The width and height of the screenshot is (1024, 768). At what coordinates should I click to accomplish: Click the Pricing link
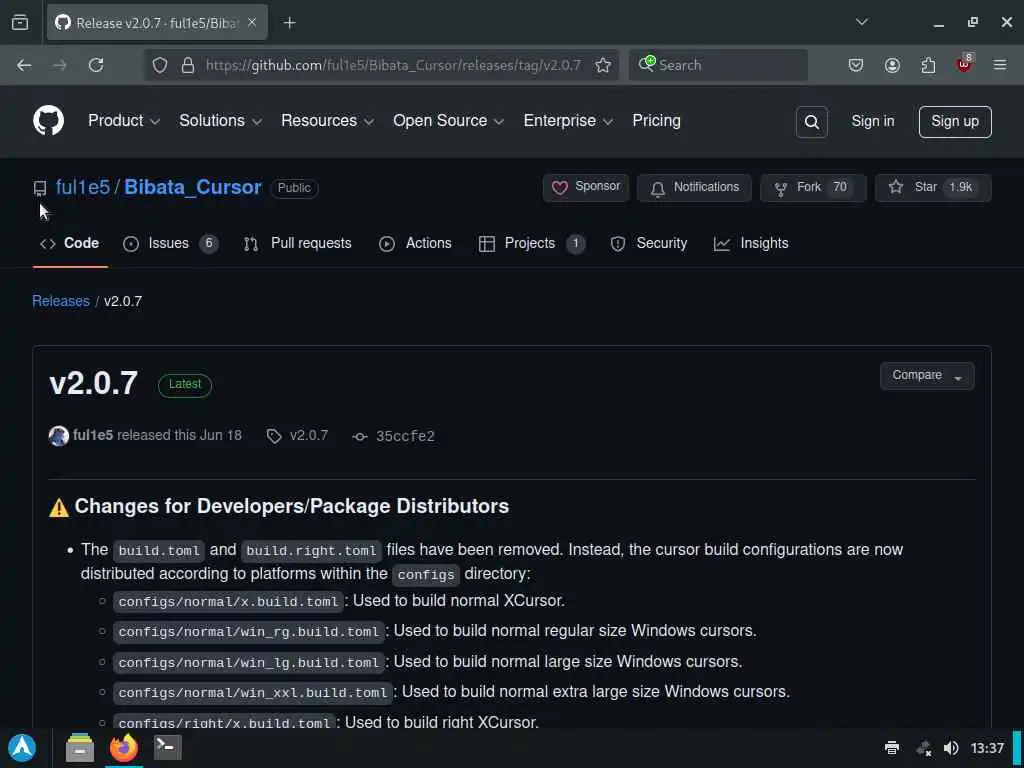point(656,121)
